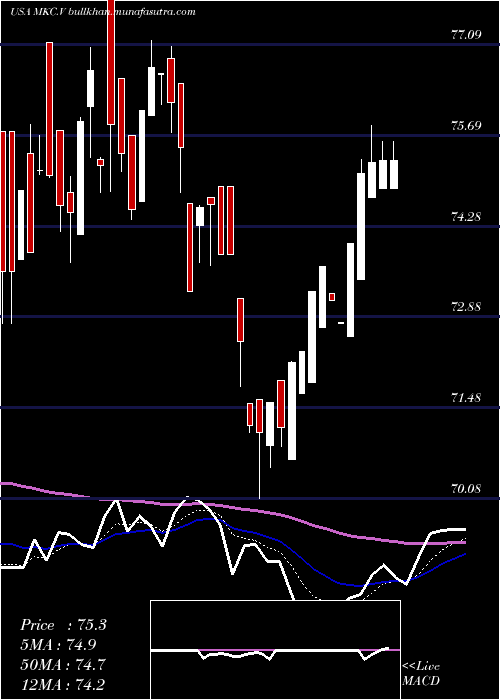The width and height of the screenshot is (500, 700).
Task: Click the 70.08 price axis label
Action: pos(466,488)
